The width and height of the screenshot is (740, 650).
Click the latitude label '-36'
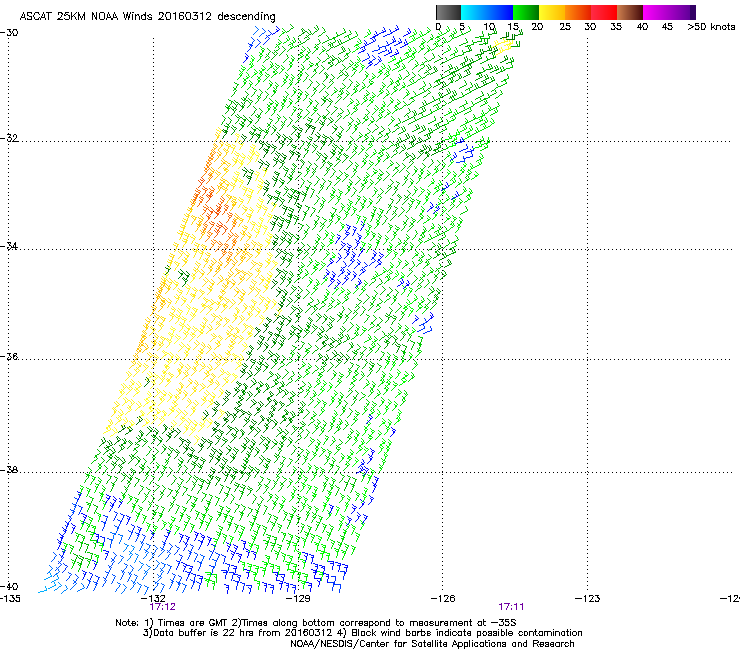coord(9,356)
